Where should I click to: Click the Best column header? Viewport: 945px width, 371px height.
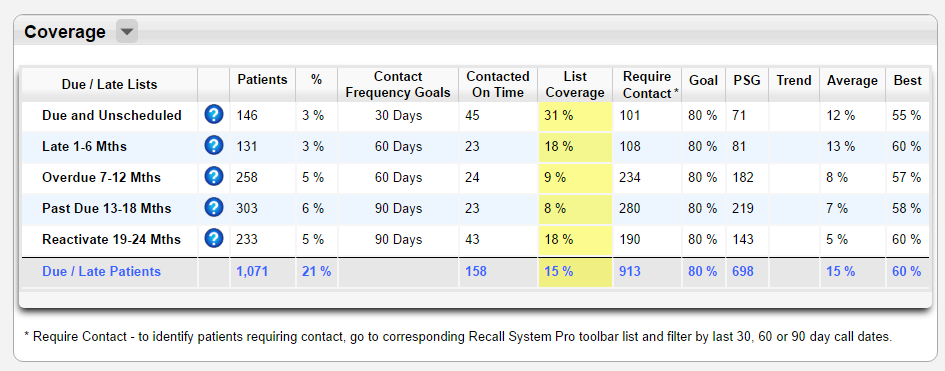tap(908, 80)
